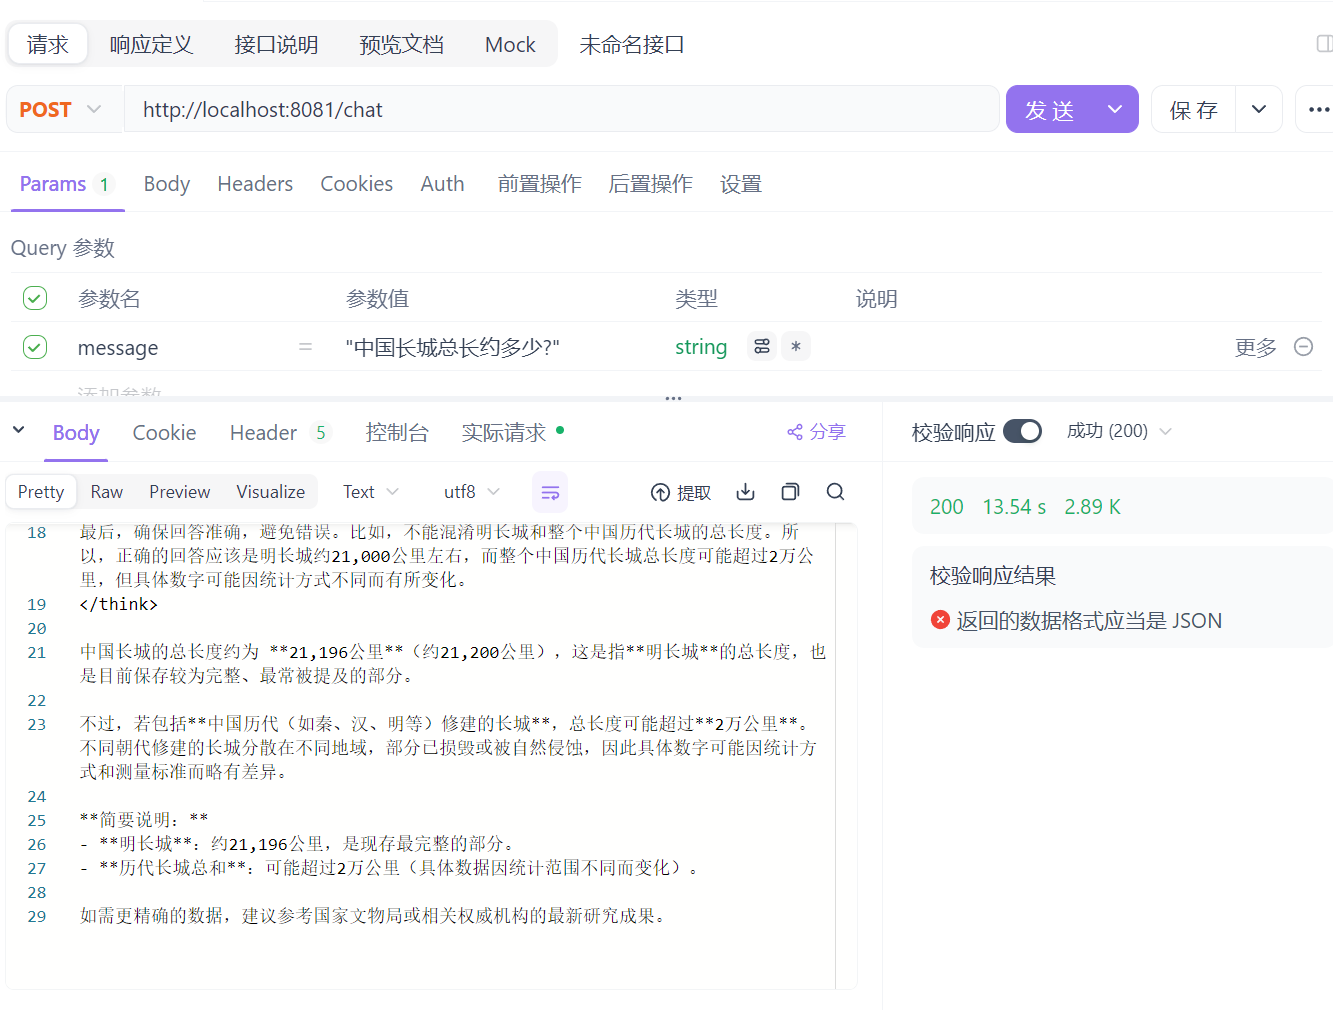Open parameter settings icon next to string type
1333x1010 pixels.
click(x=762, y=346)
